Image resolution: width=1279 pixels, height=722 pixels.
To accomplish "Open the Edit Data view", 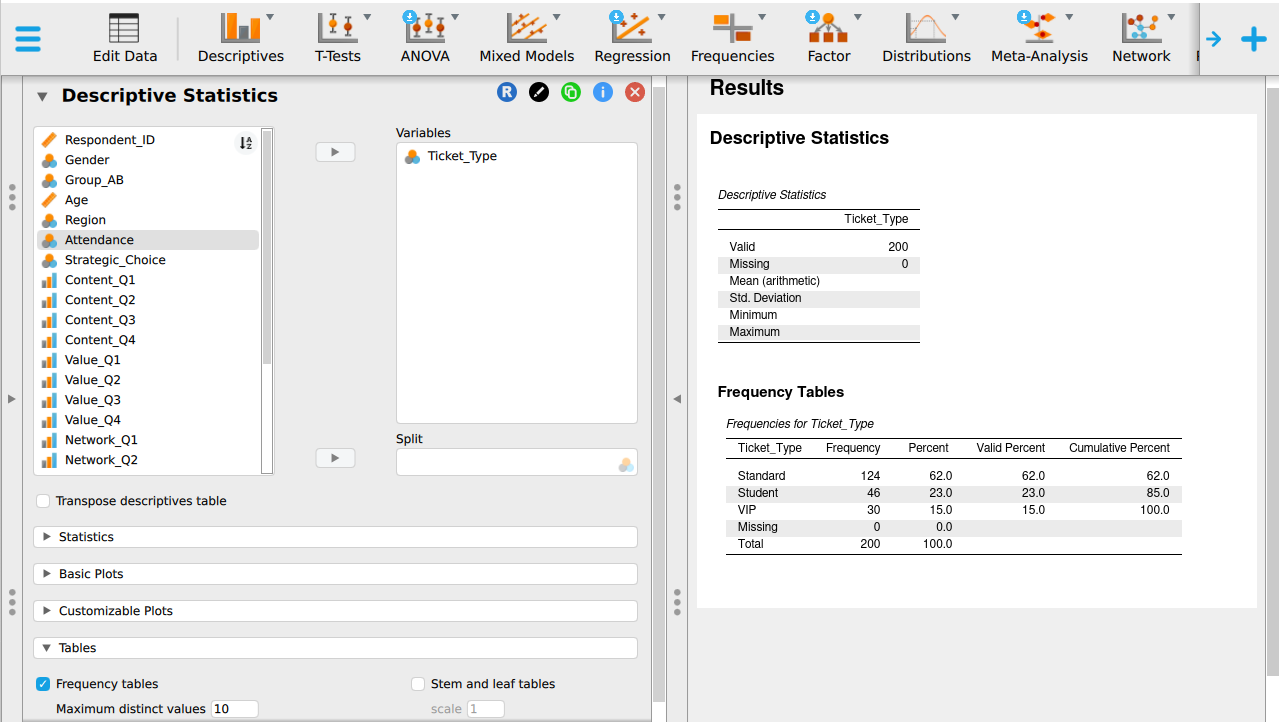I will pyautogui.click(x=125, y=38).
